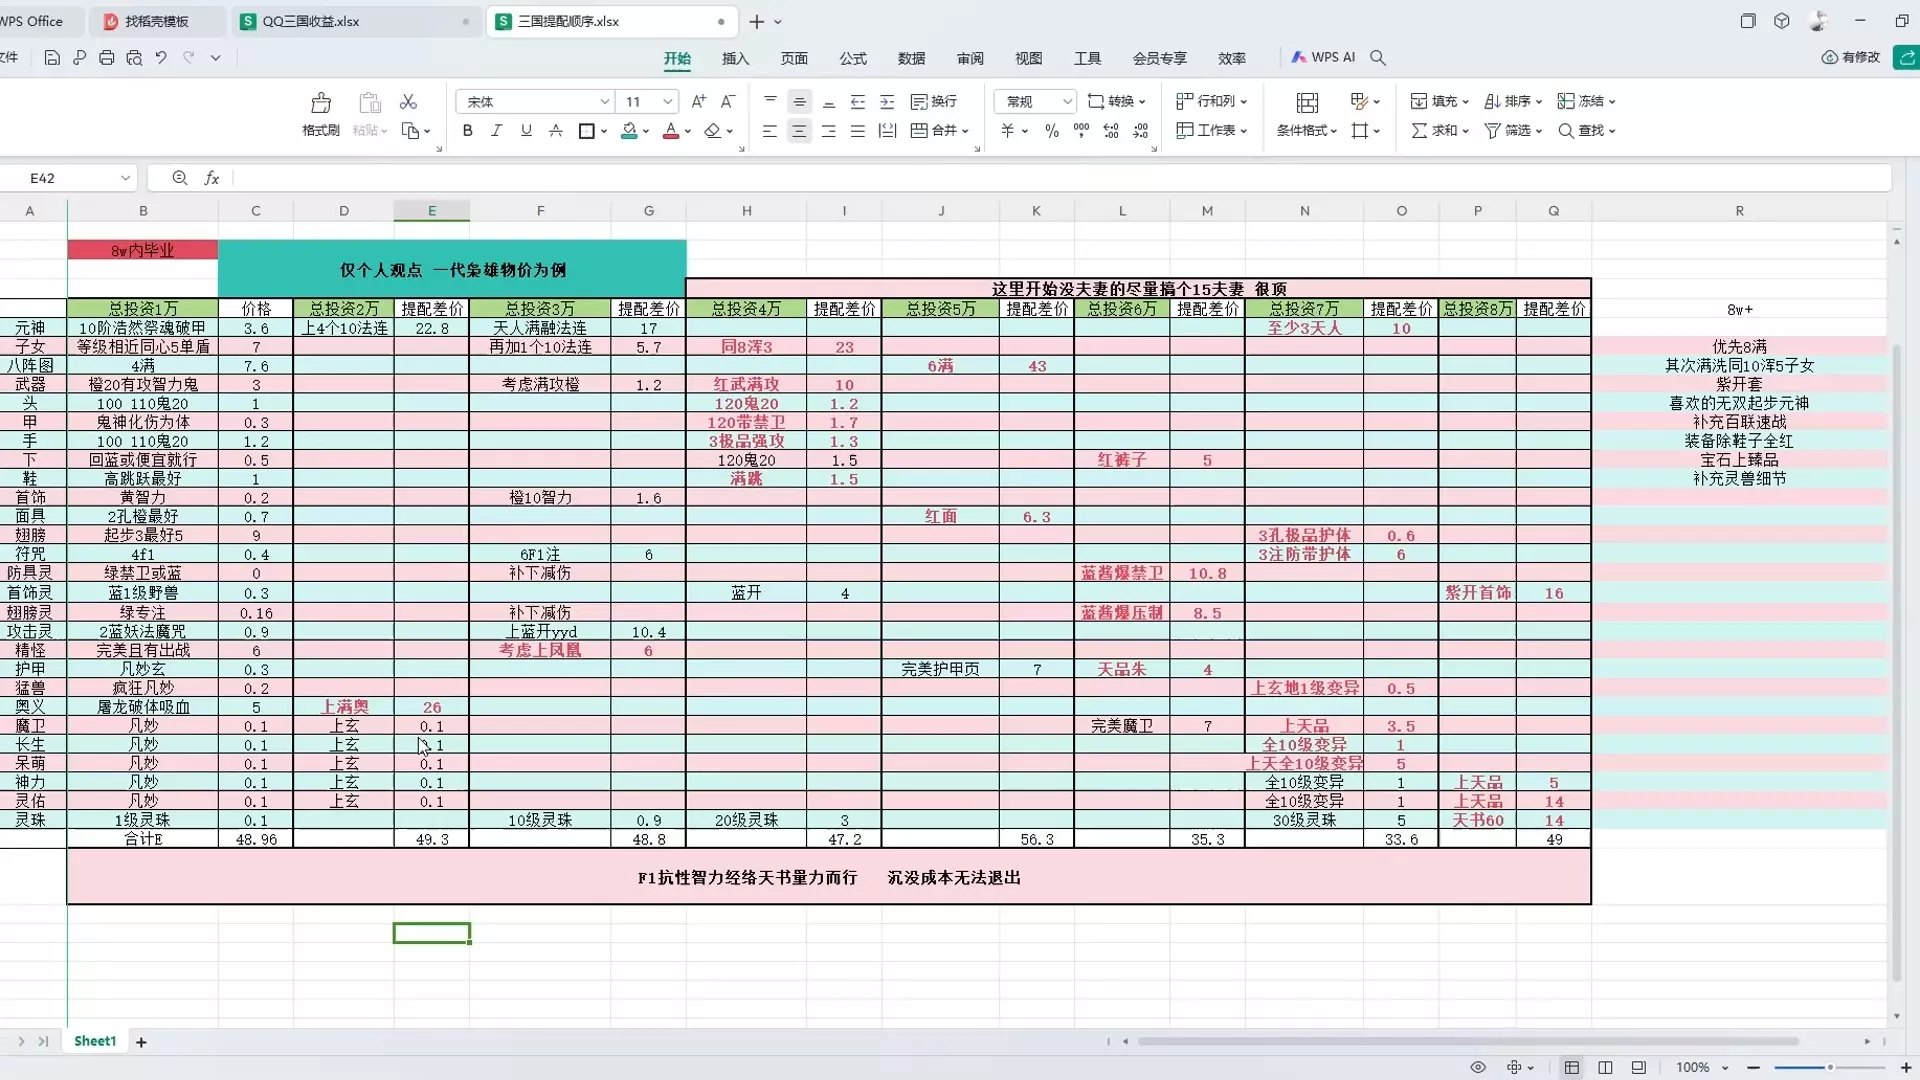The image size is (1920, 1080).
Task: Click the percent style icon
Action: click(x=1051, y=131)
